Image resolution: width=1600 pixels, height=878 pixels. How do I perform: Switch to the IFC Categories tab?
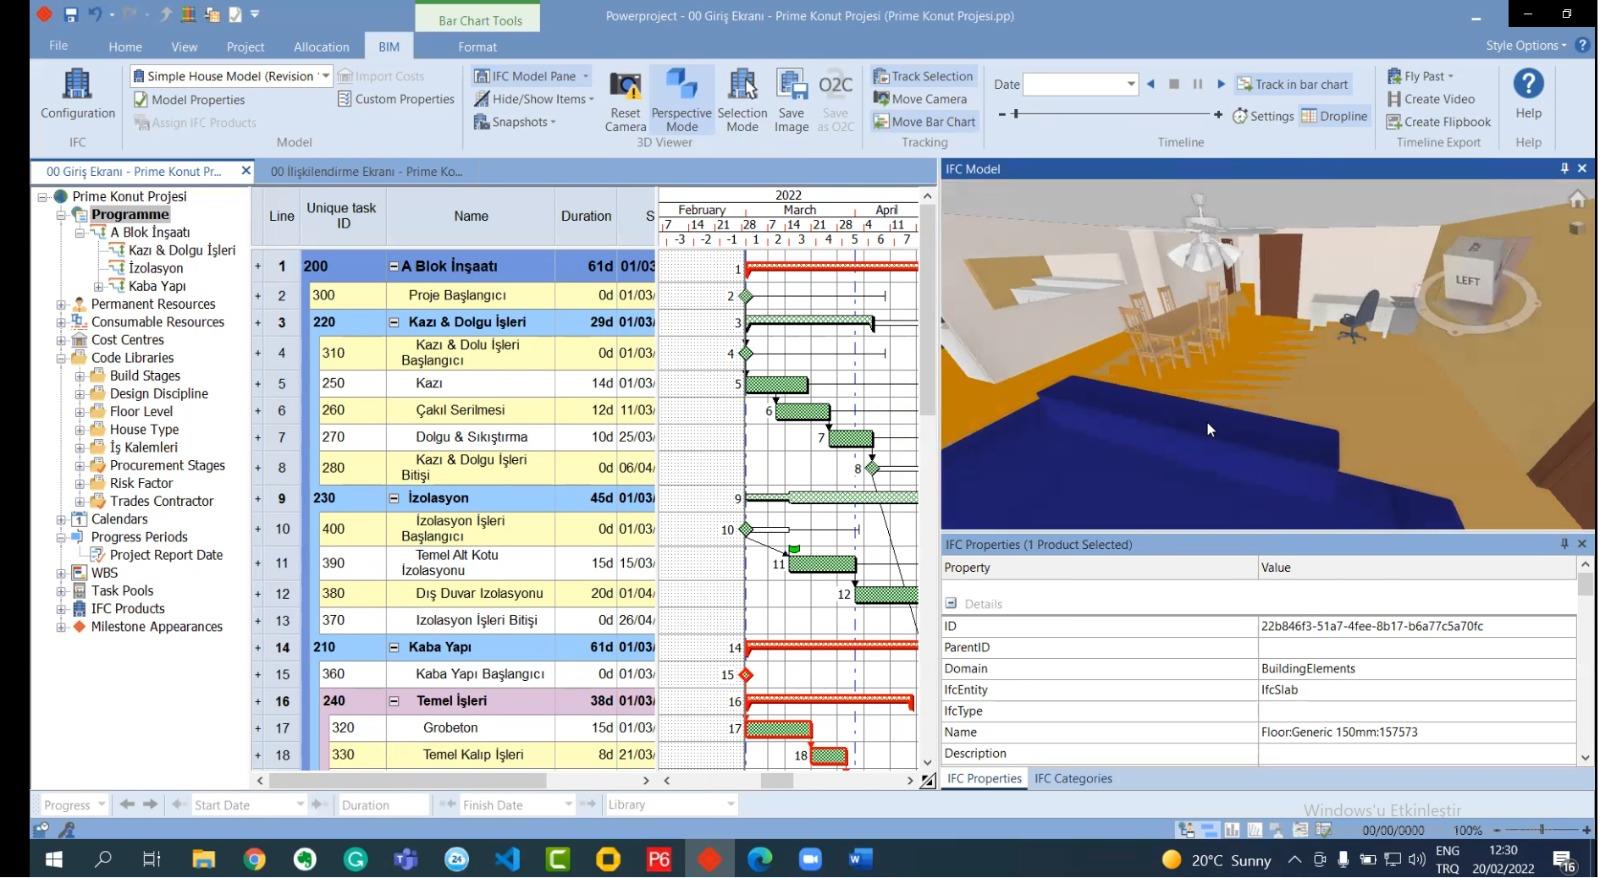click(1073, 779)
